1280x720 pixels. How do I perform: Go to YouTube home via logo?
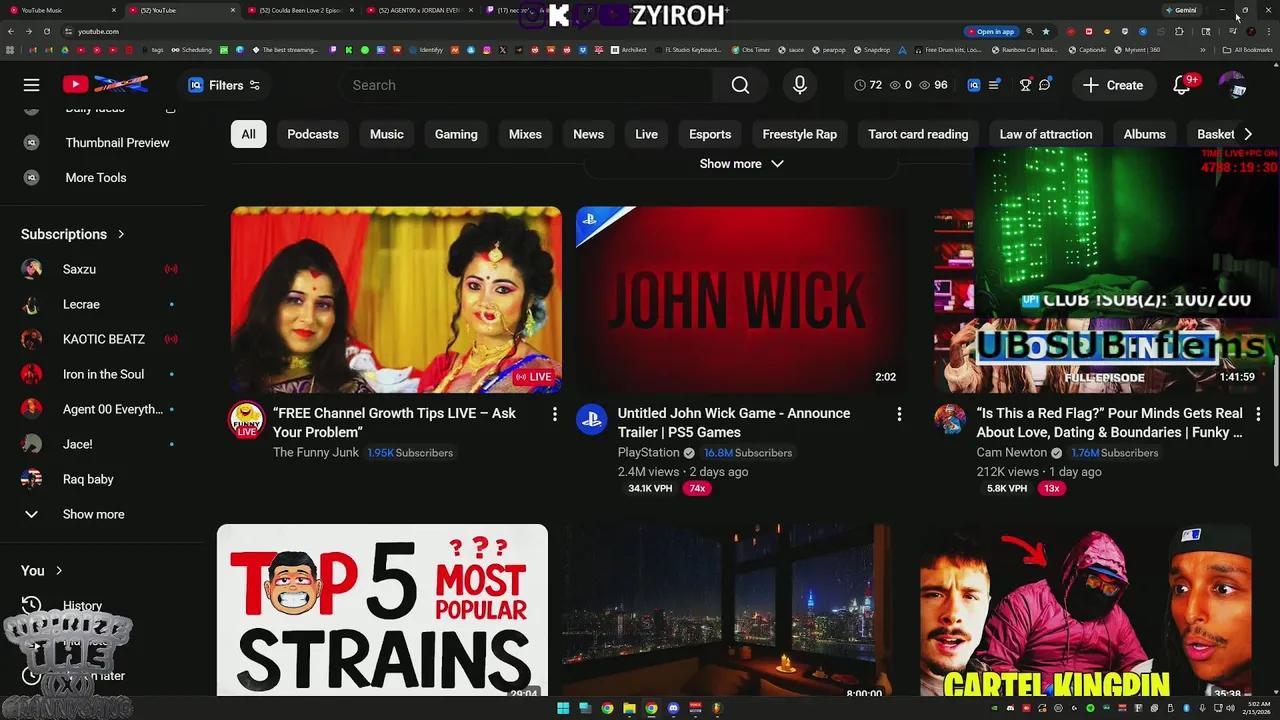[105, 85]
